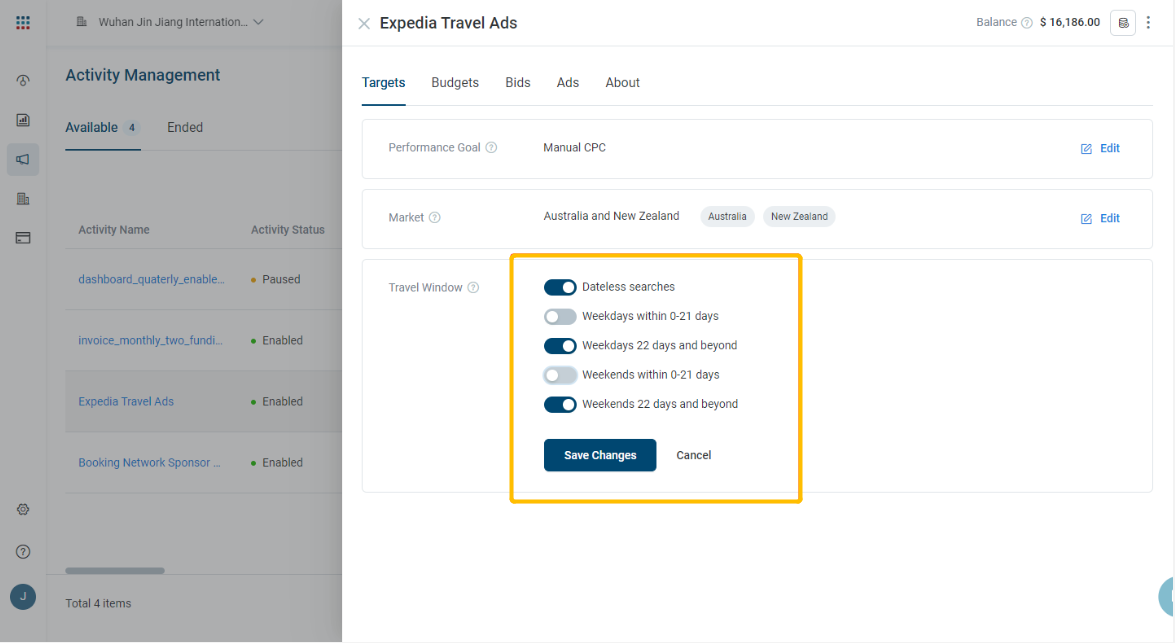The image size is (1175, 643).
Task: Click the Cancel button
Action: click(694, 455)
